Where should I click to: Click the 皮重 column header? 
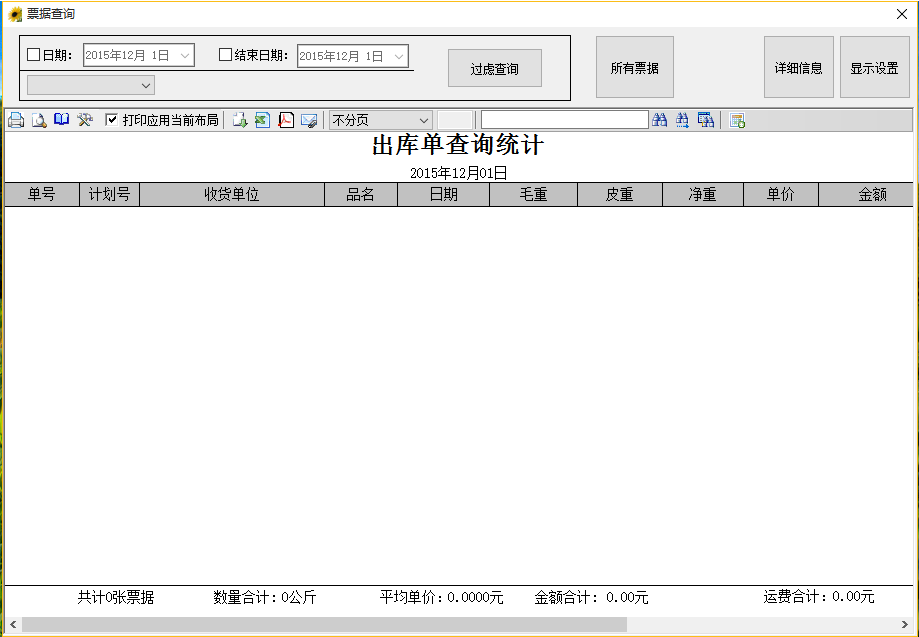coord(620,195)
